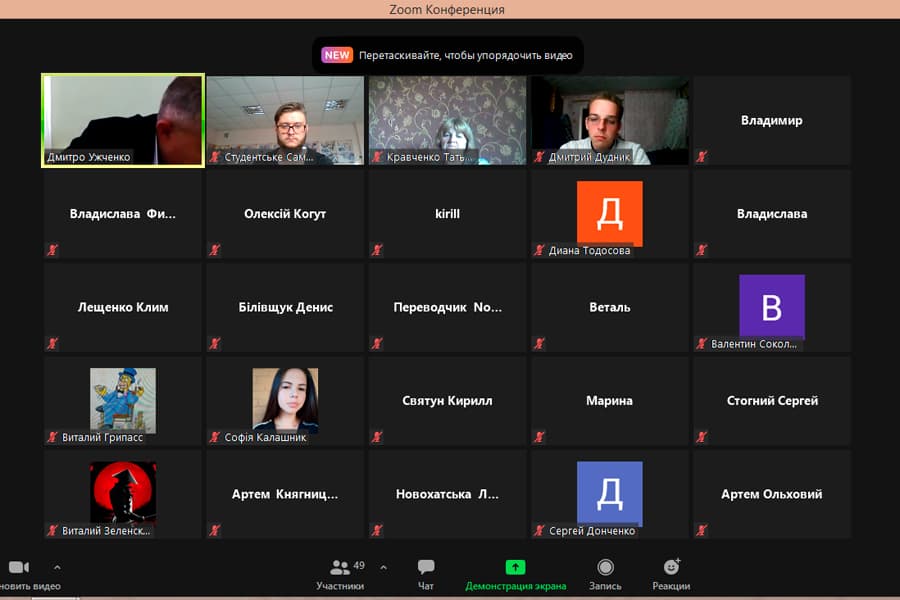This screenshot has width=900, height=600.
Task: Click the name kirill
Action: pyautogui.click(x=447, y=214)
